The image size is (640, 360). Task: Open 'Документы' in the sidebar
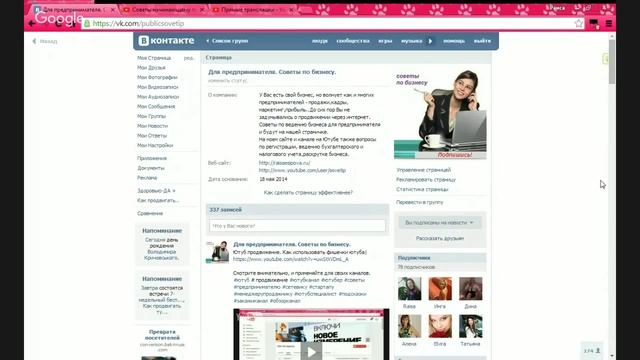(x=151, y=168)
